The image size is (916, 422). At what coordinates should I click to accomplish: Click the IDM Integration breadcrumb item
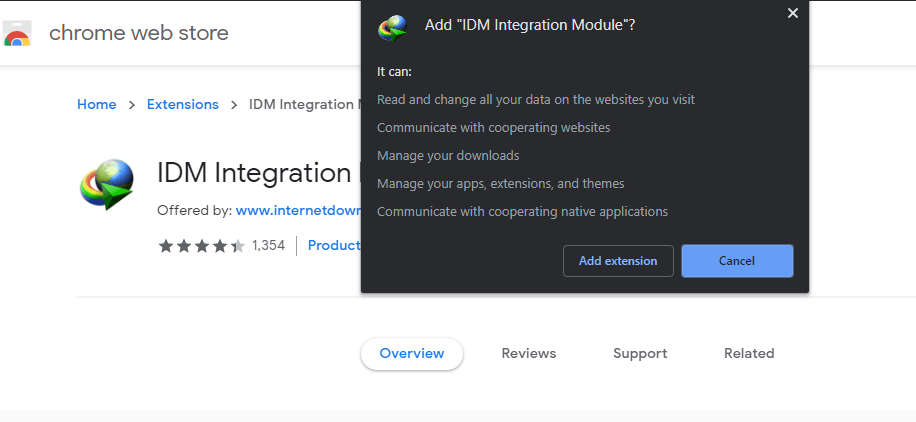tap(304, 104)
